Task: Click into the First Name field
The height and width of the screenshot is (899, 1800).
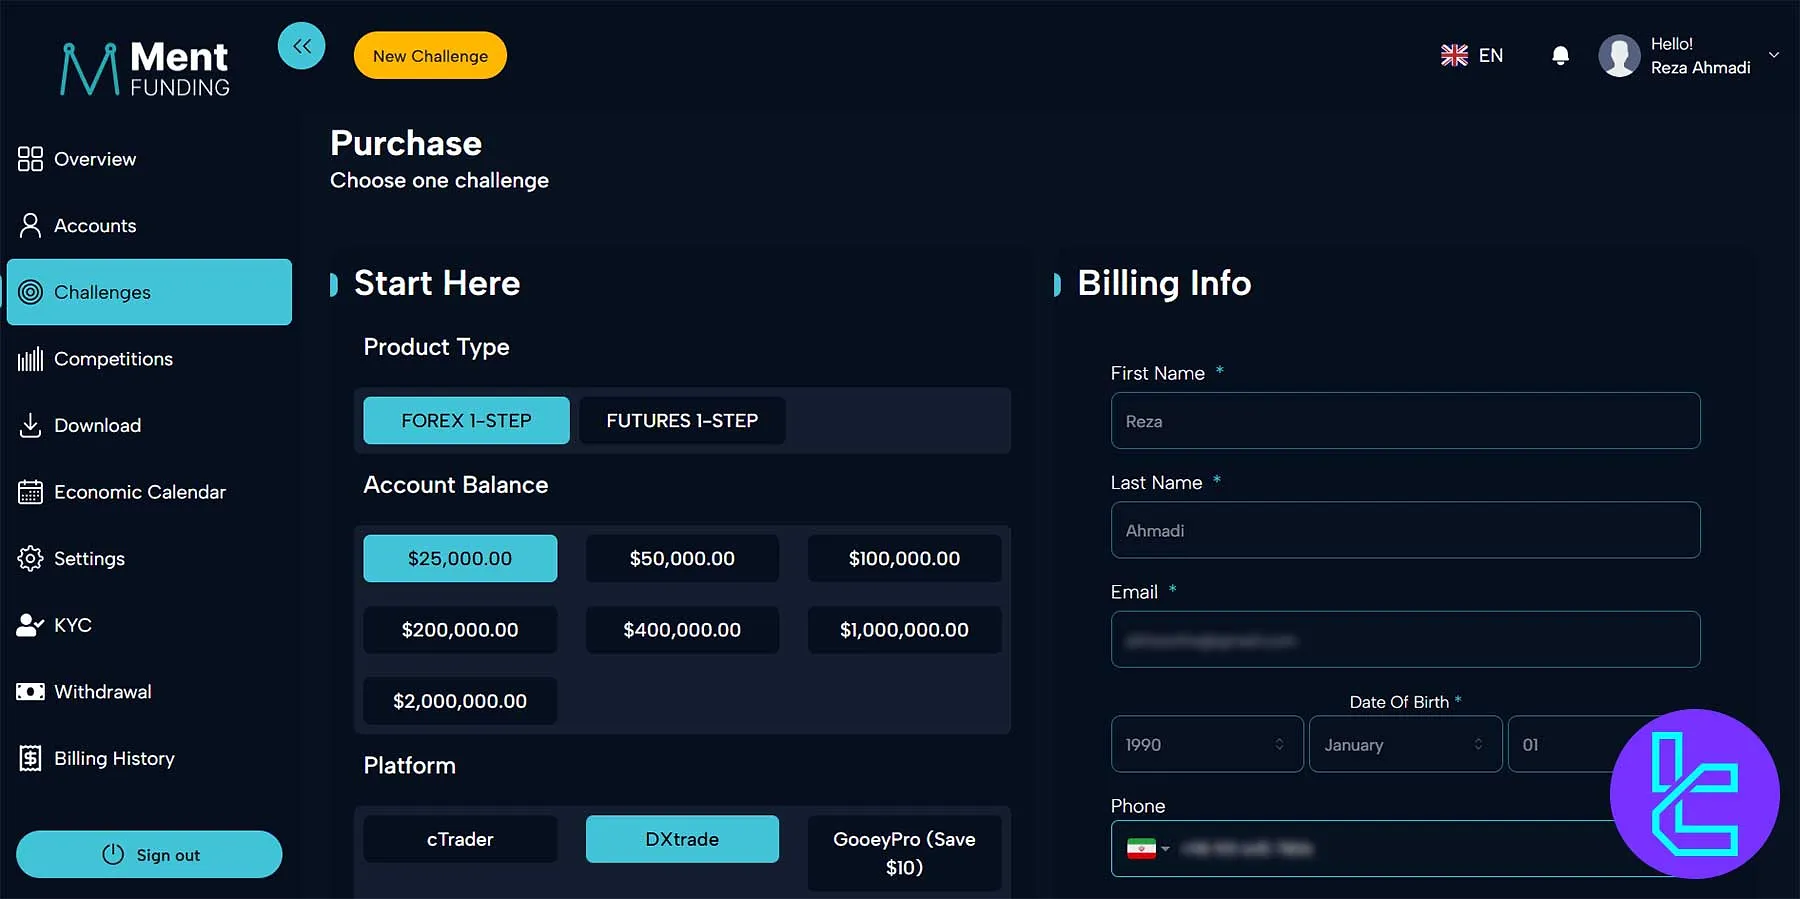Action: click(x=1404, y=421)
